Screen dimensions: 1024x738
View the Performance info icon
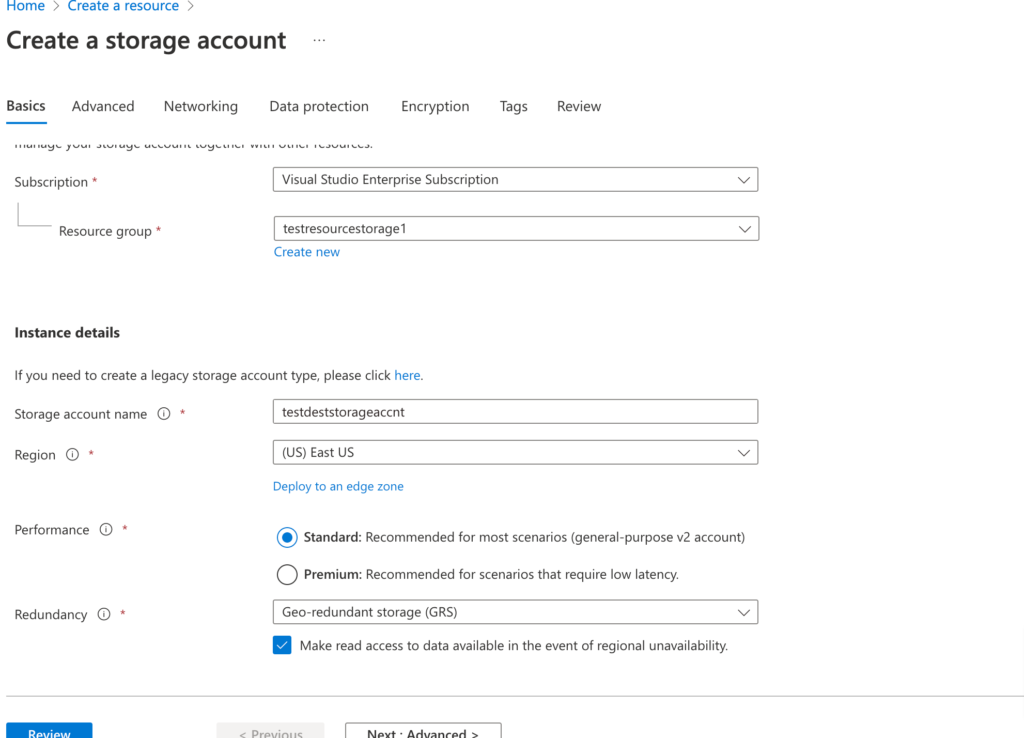[x=105, y=530]
